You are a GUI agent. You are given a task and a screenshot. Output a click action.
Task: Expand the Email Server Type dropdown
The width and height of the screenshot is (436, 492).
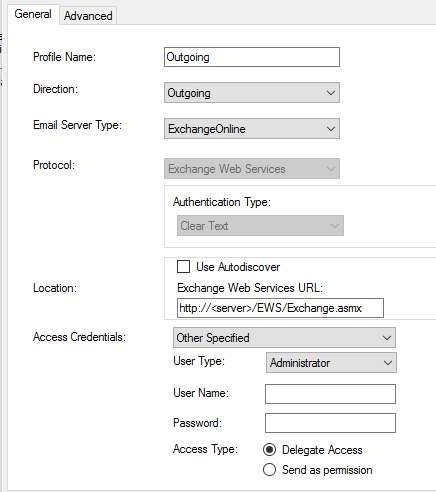(252, 129)
